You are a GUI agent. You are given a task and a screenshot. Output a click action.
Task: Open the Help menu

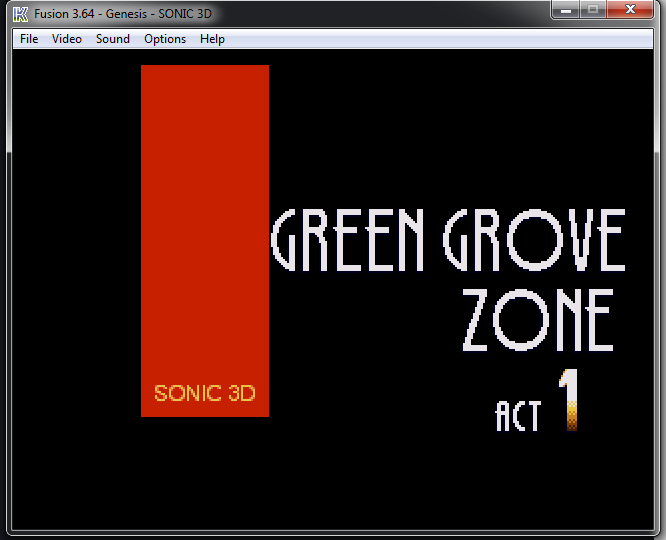click(212, 39)
